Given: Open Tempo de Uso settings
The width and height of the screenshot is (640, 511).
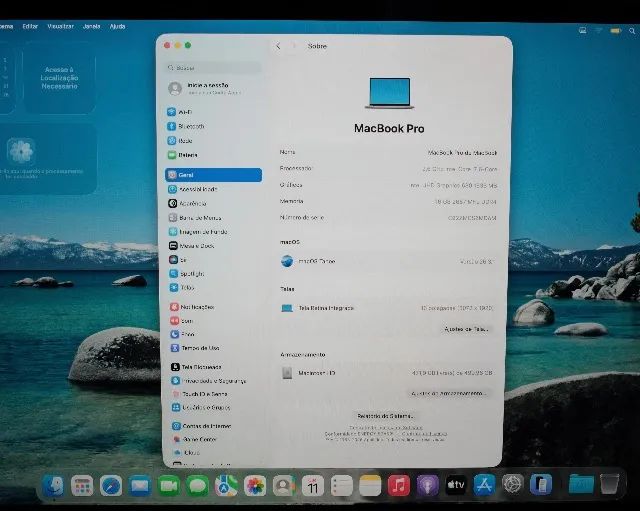Looking at the screenshot, I should click(195, 348).
